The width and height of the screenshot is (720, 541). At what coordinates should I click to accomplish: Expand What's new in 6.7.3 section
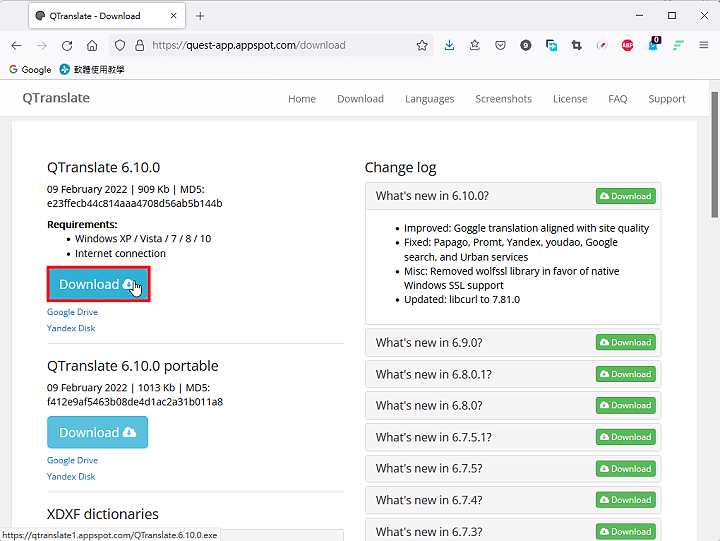(429, 532)
